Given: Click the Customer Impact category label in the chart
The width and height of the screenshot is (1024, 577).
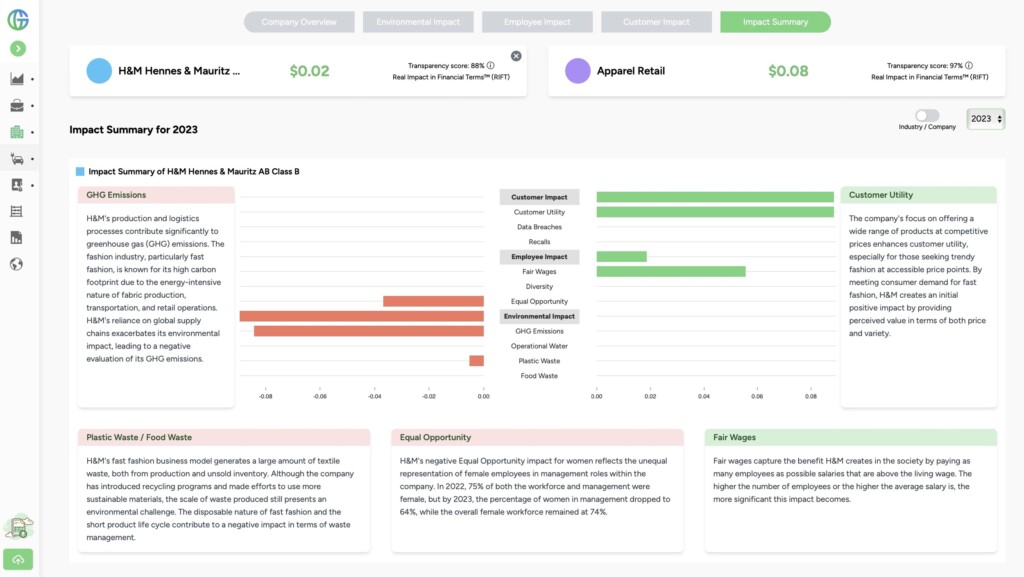Looking at the screenshot, I should point(539,197).
